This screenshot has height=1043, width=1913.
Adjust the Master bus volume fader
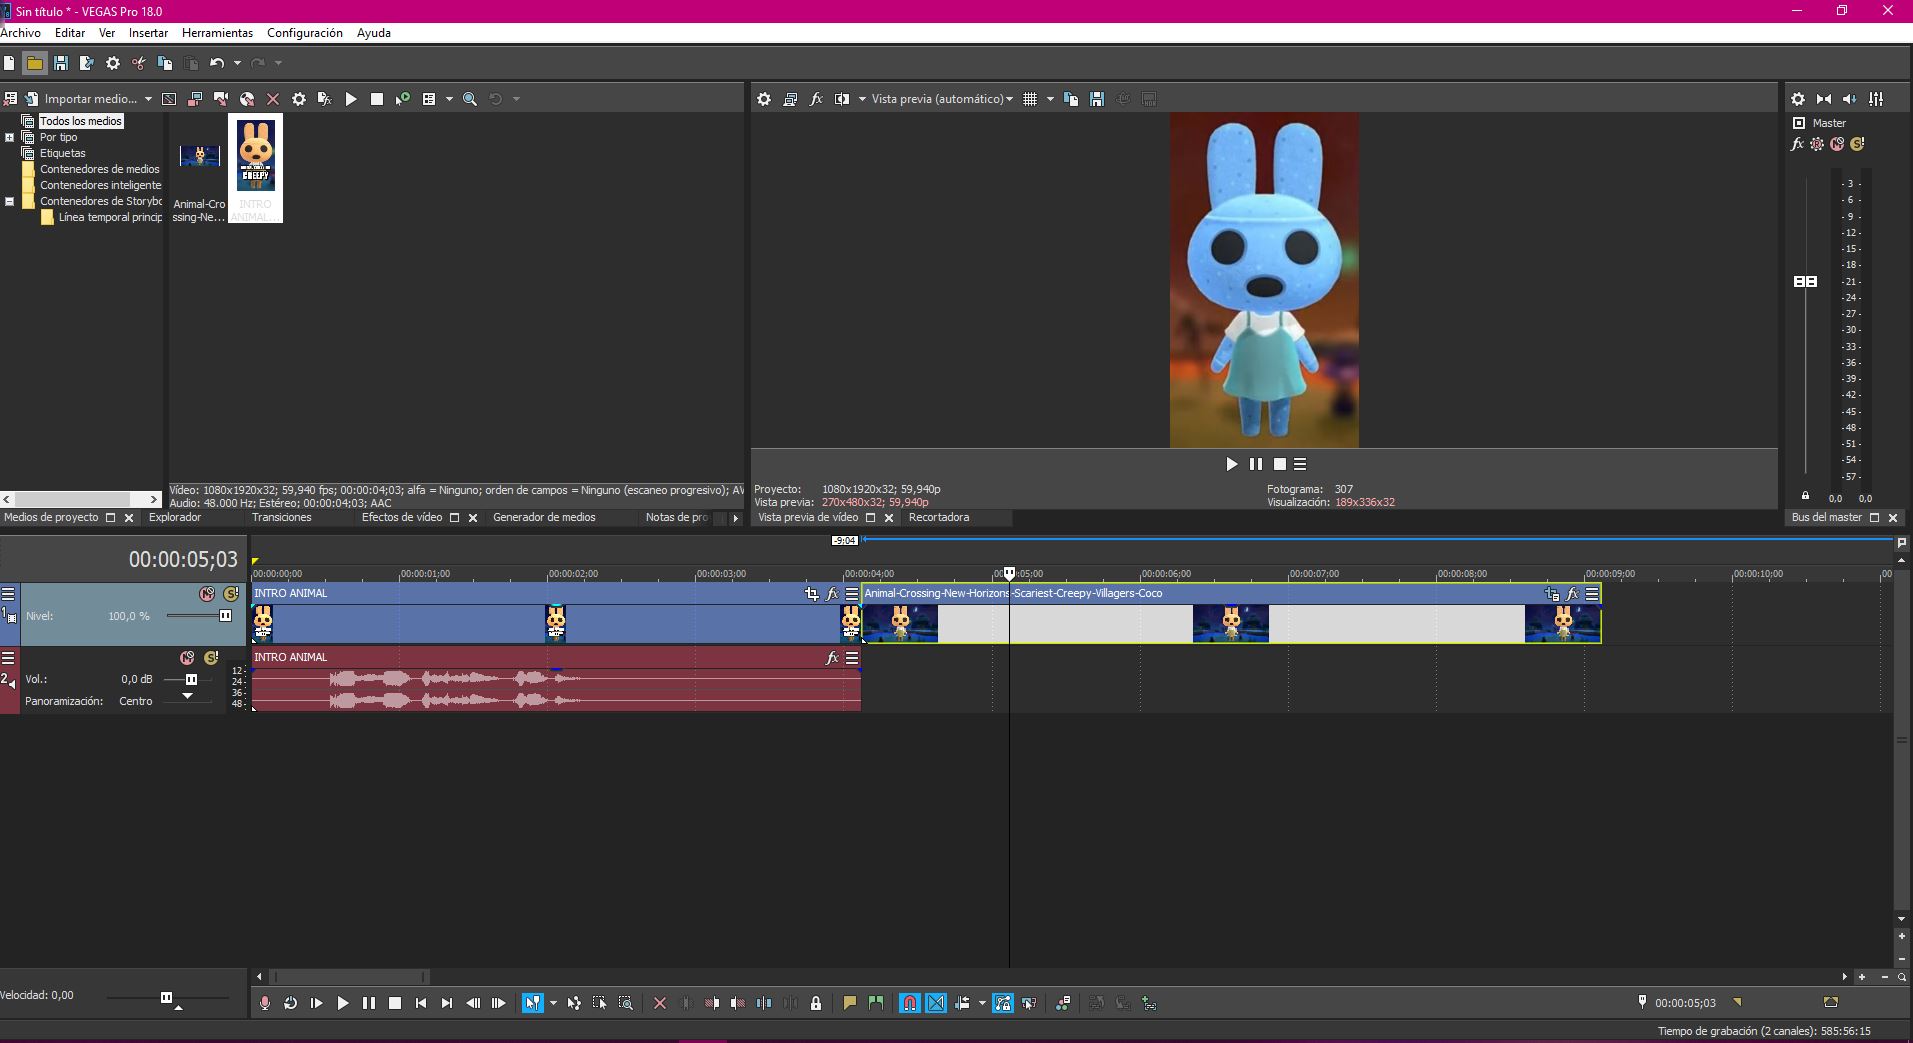(1805, 282)
